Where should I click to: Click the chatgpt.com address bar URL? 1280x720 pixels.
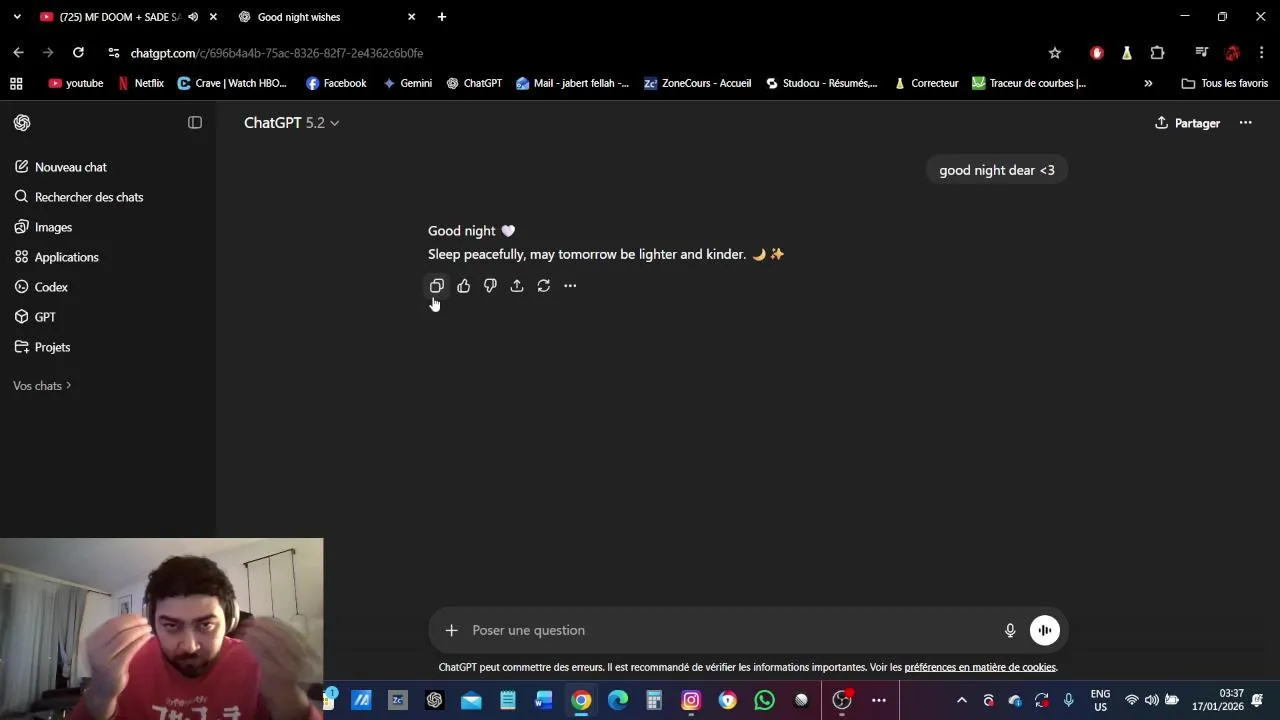coord(277,53)
